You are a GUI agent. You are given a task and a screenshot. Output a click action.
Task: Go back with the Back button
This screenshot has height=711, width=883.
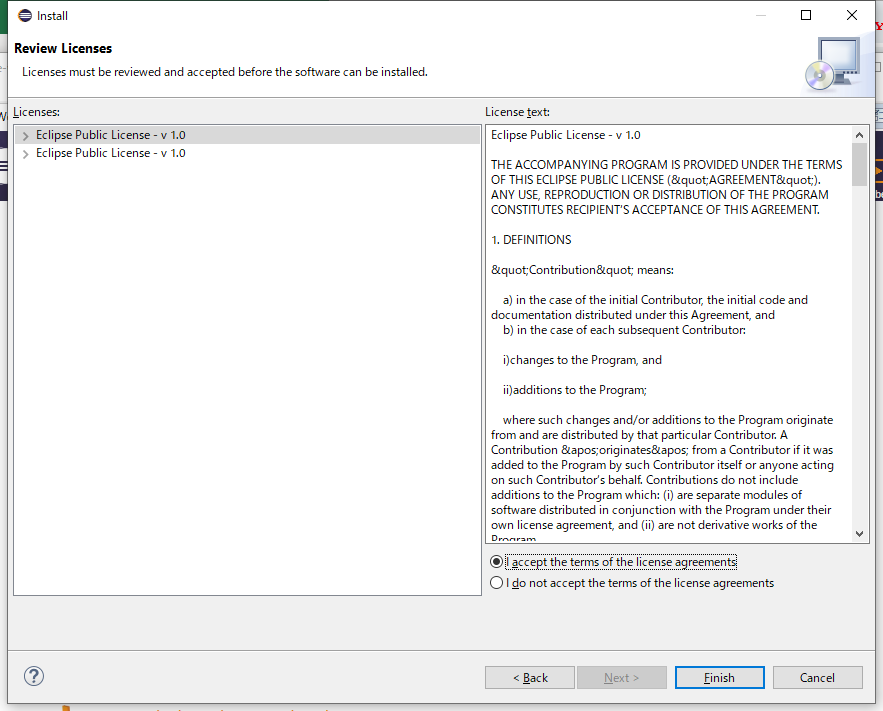click(x=530, y=677)
